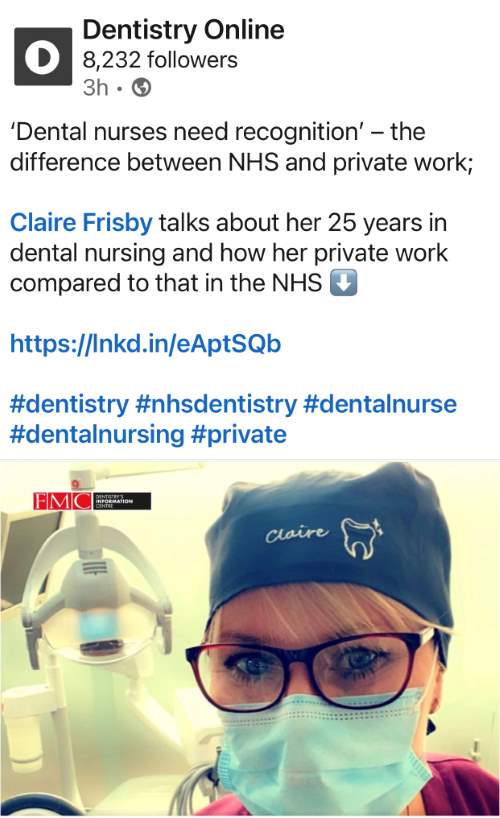Click the 3h post timestamp
This screenshot has height=818, width=500.
coord(96,87)
